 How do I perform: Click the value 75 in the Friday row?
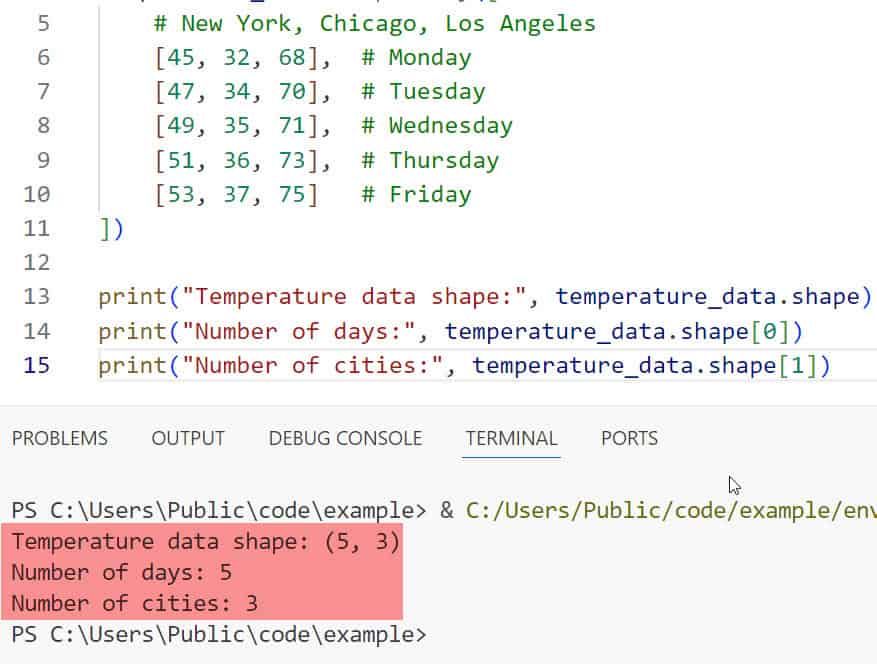(x=293, y=194)
